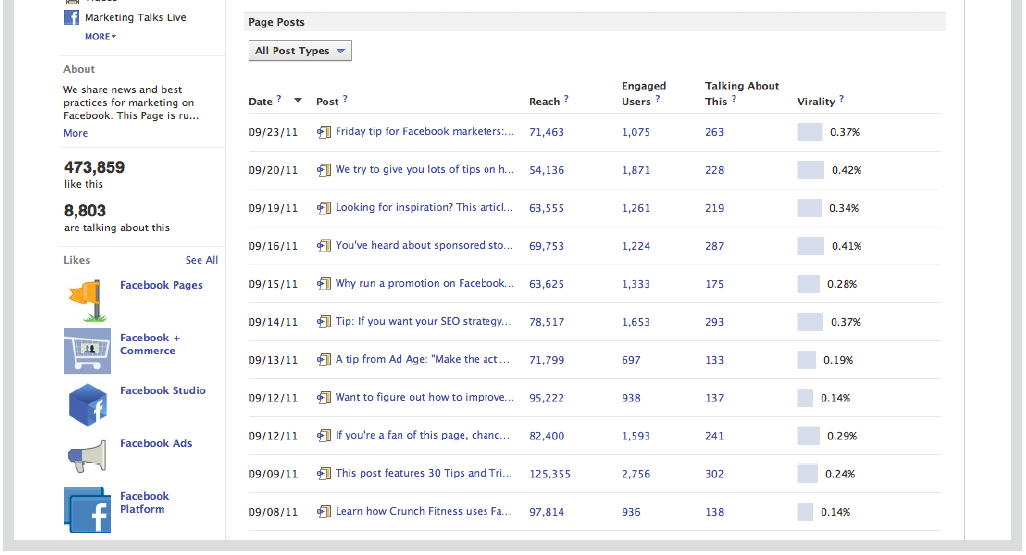Click the Facebook Studio cube icon
This screenshot has height=555, width=1026.
(x=87, y=403)
